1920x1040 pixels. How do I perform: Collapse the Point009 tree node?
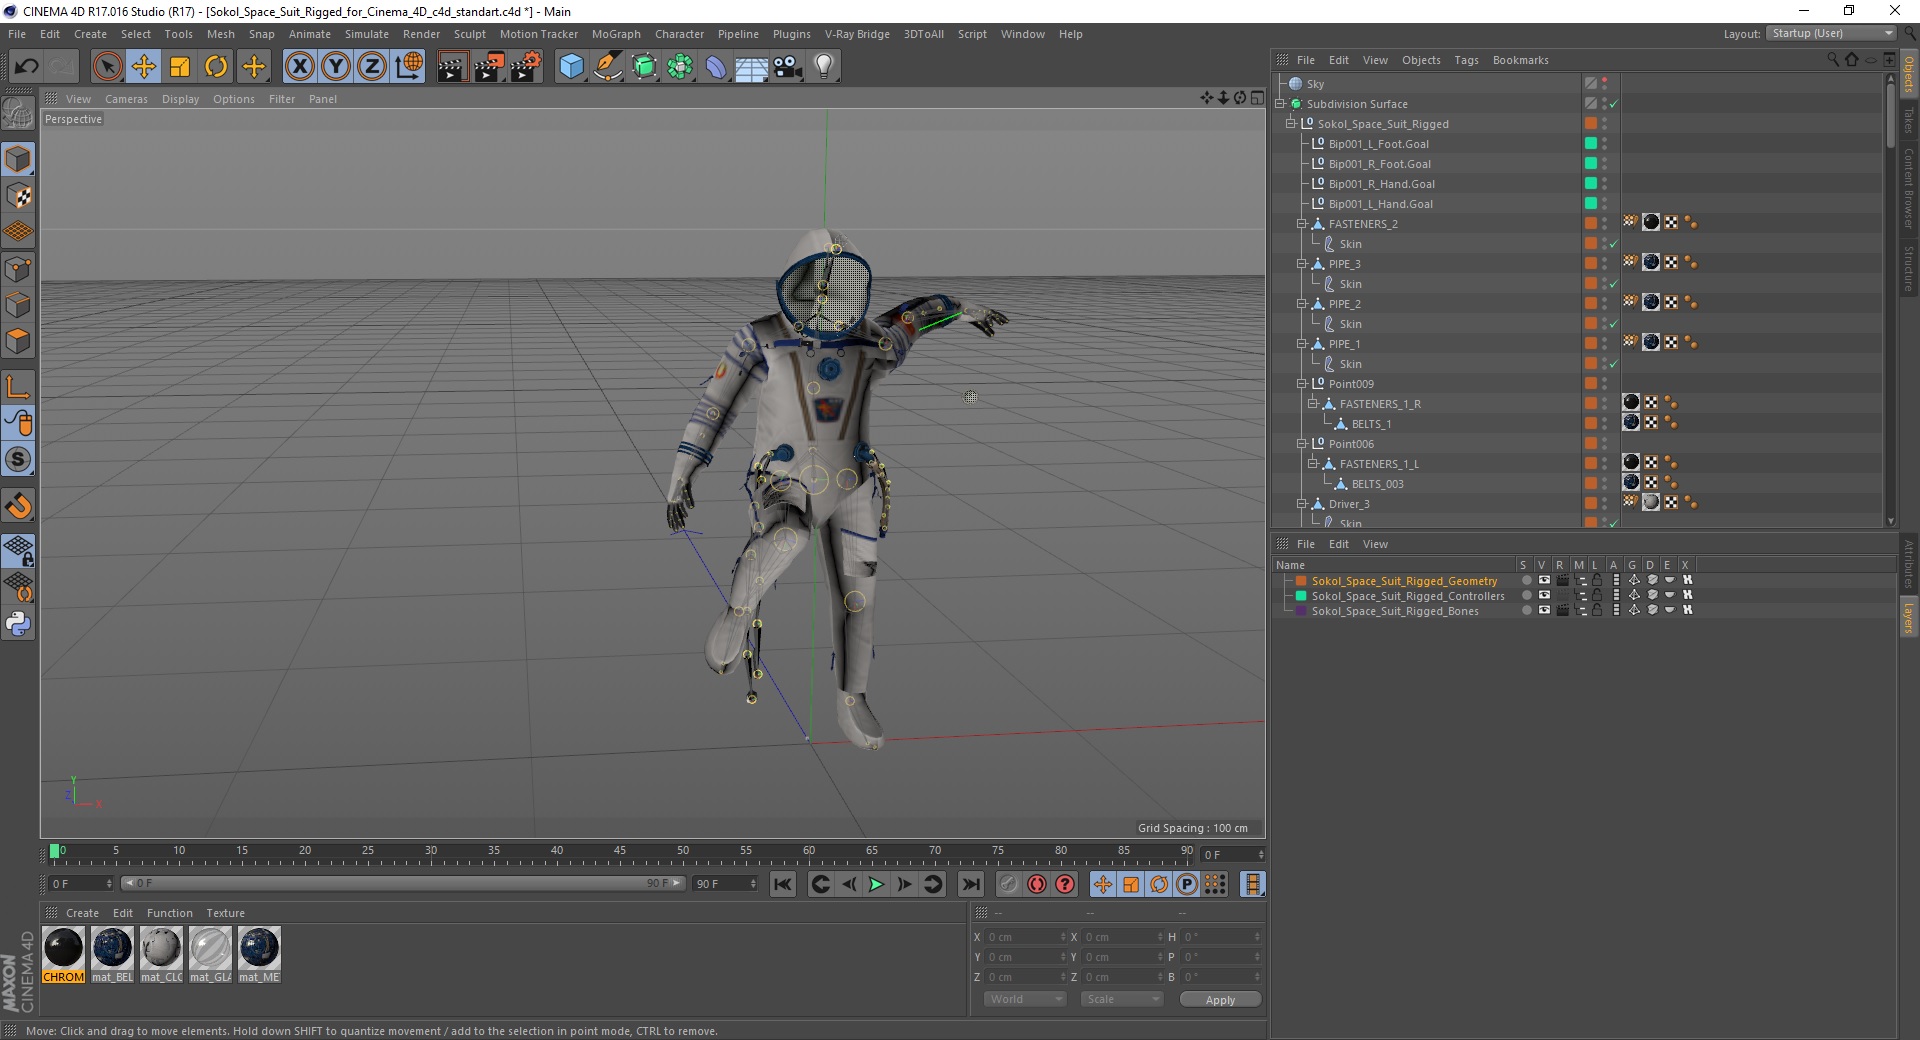click(1302, 384)
